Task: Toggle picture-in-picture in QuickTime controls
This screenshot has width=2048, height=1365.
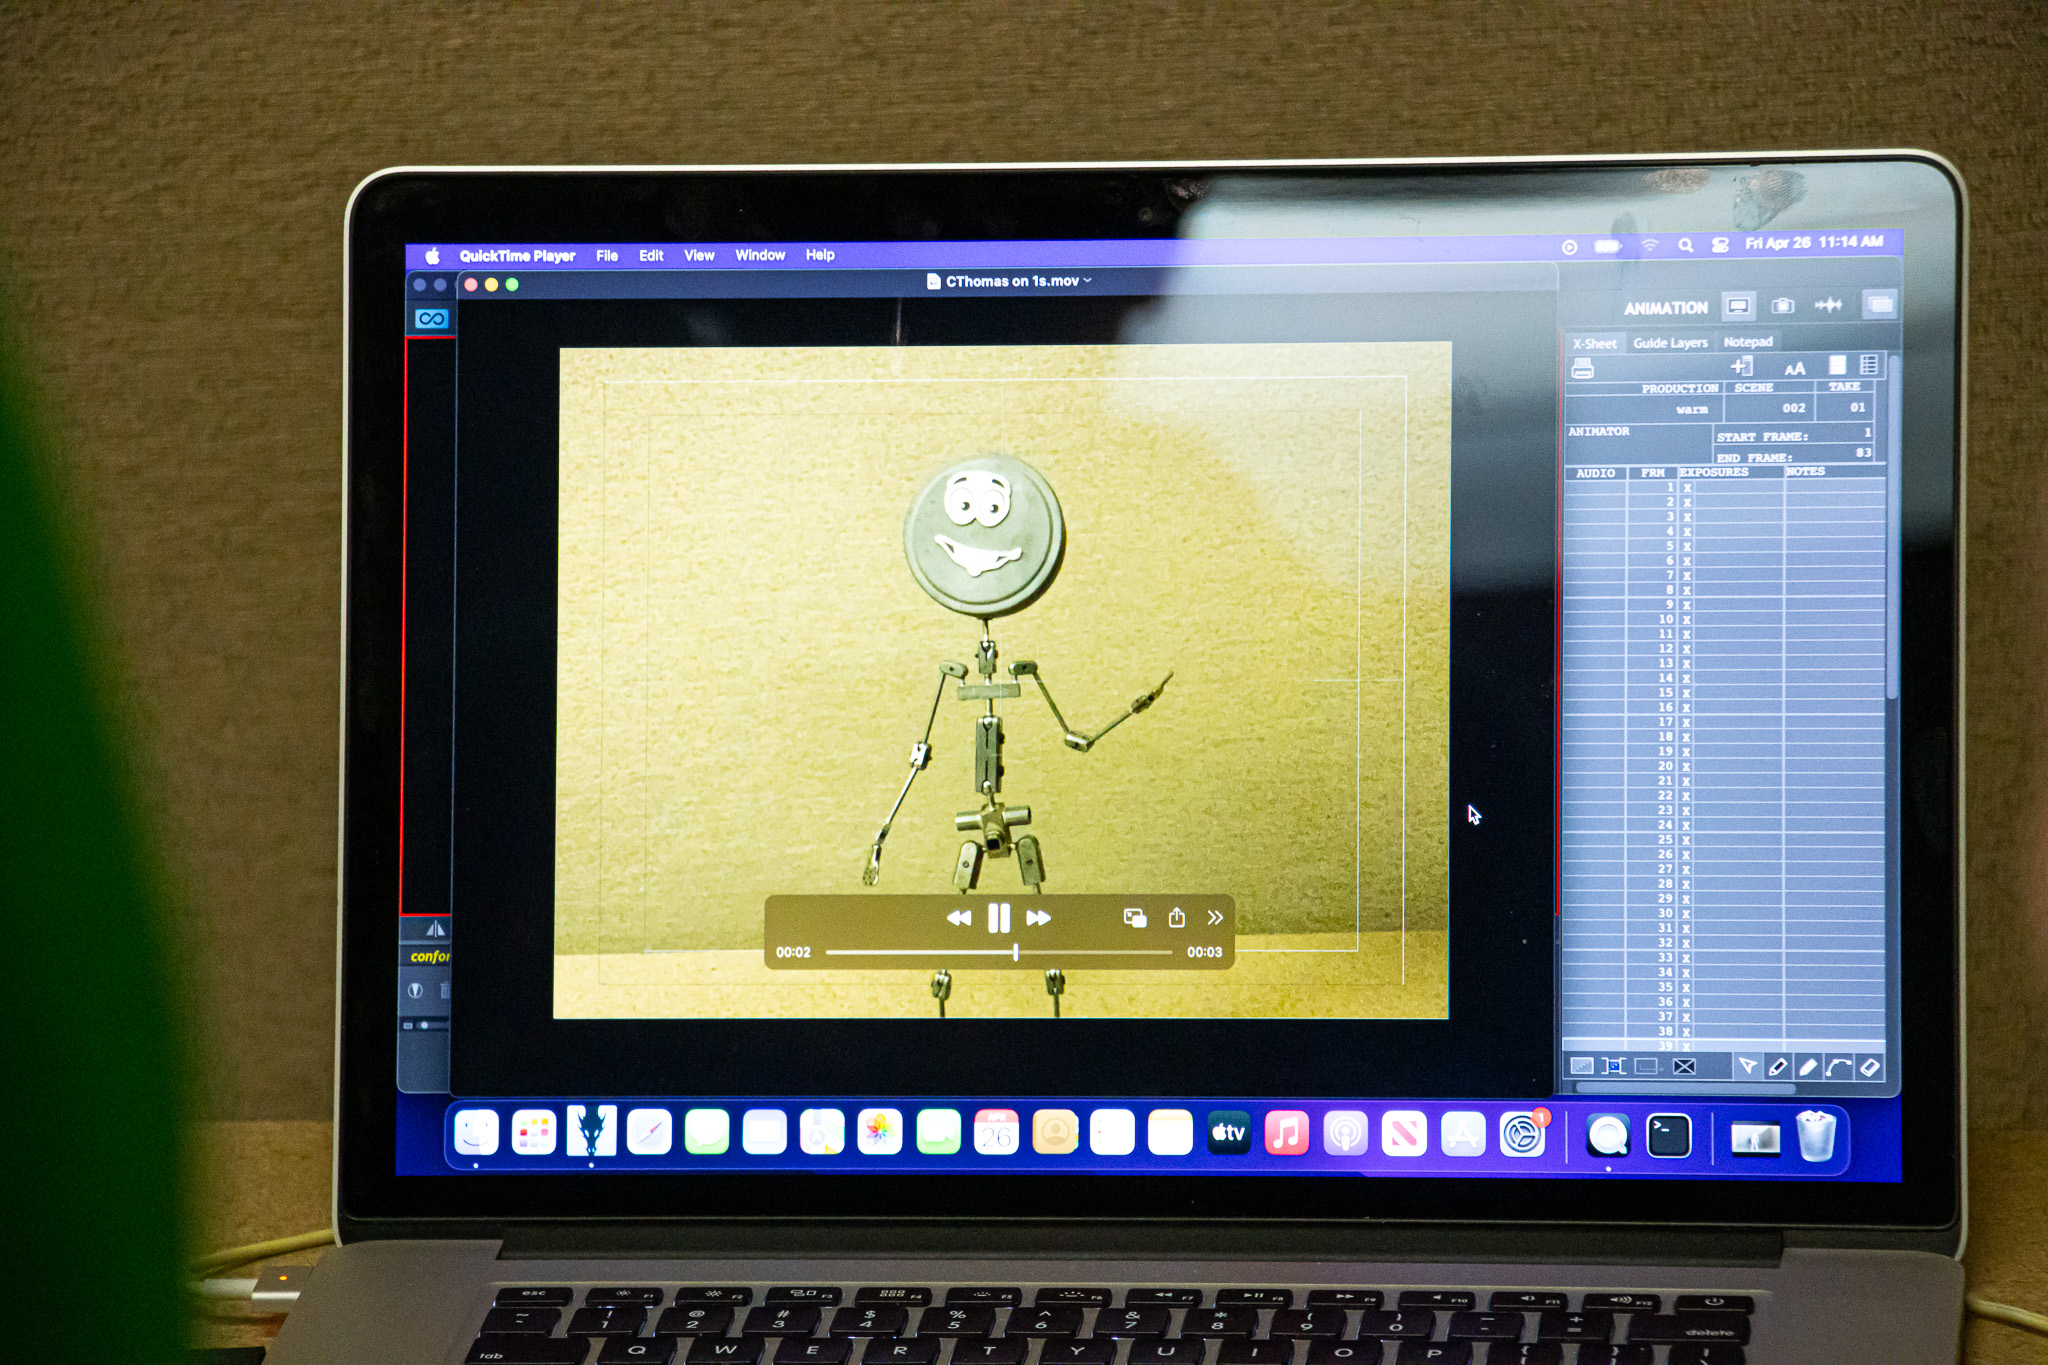Action: coord(1134,918)
